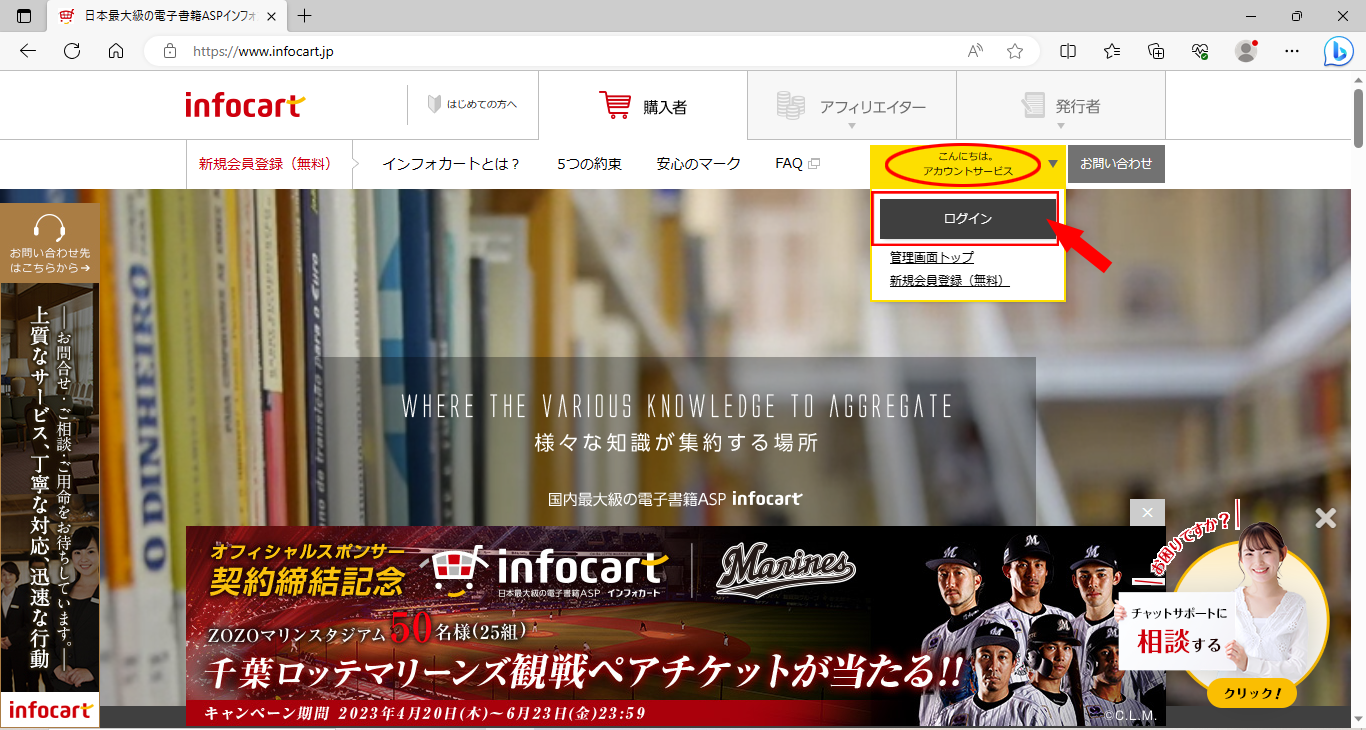This screenshot has height=730, width=1366.
Task: Add page to favorites star icon
Action: (x=1015, y=51)
